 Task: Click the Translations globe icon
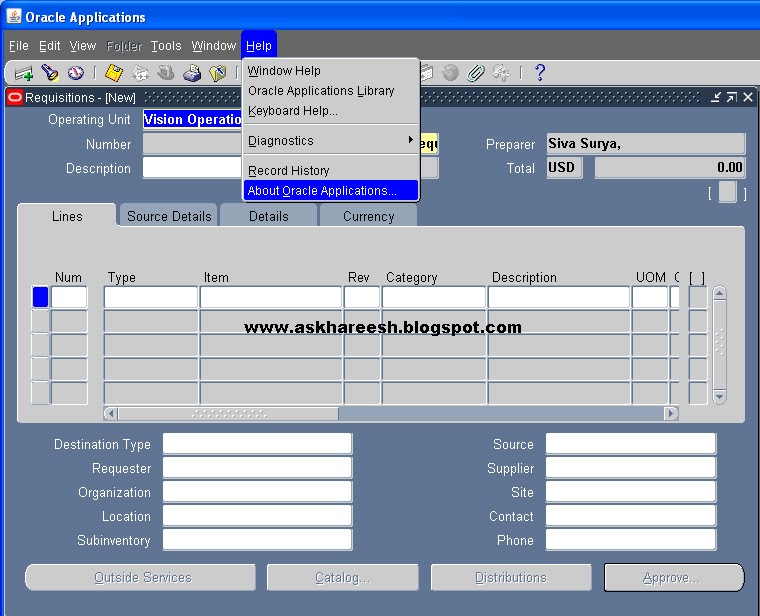tap(450, 73)
